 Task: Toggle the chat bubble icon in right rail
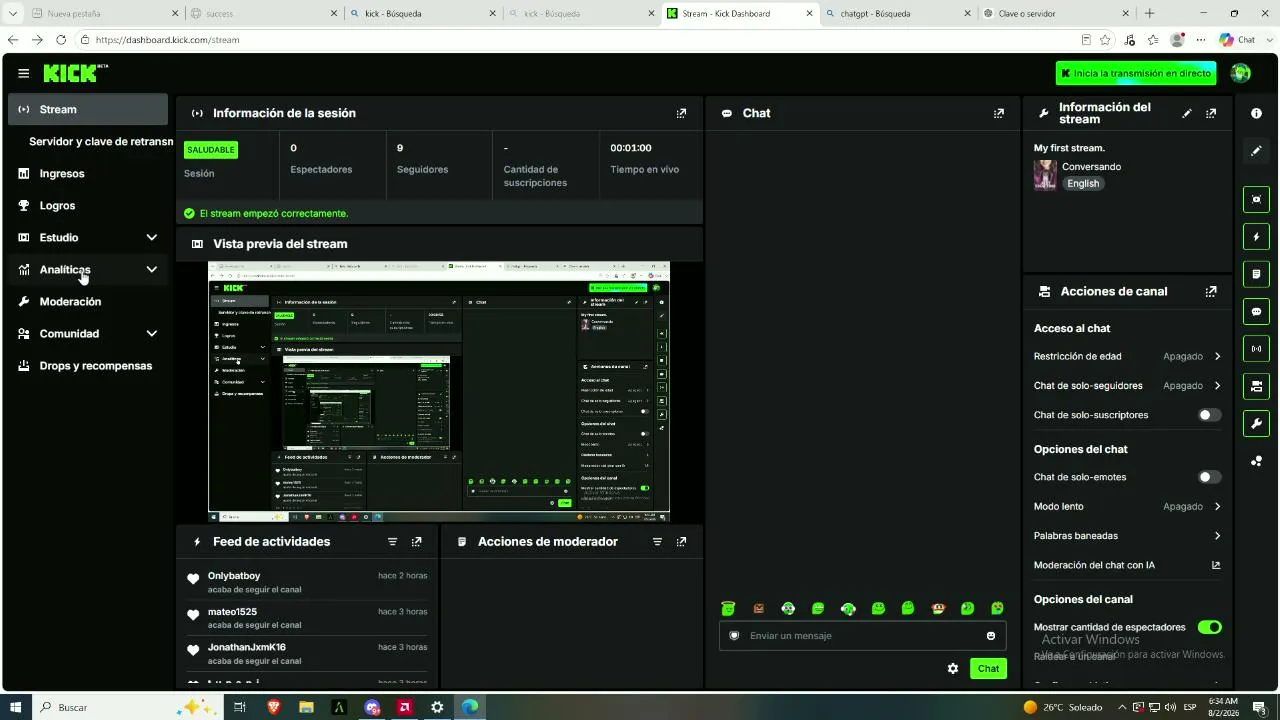point(1256,311)
